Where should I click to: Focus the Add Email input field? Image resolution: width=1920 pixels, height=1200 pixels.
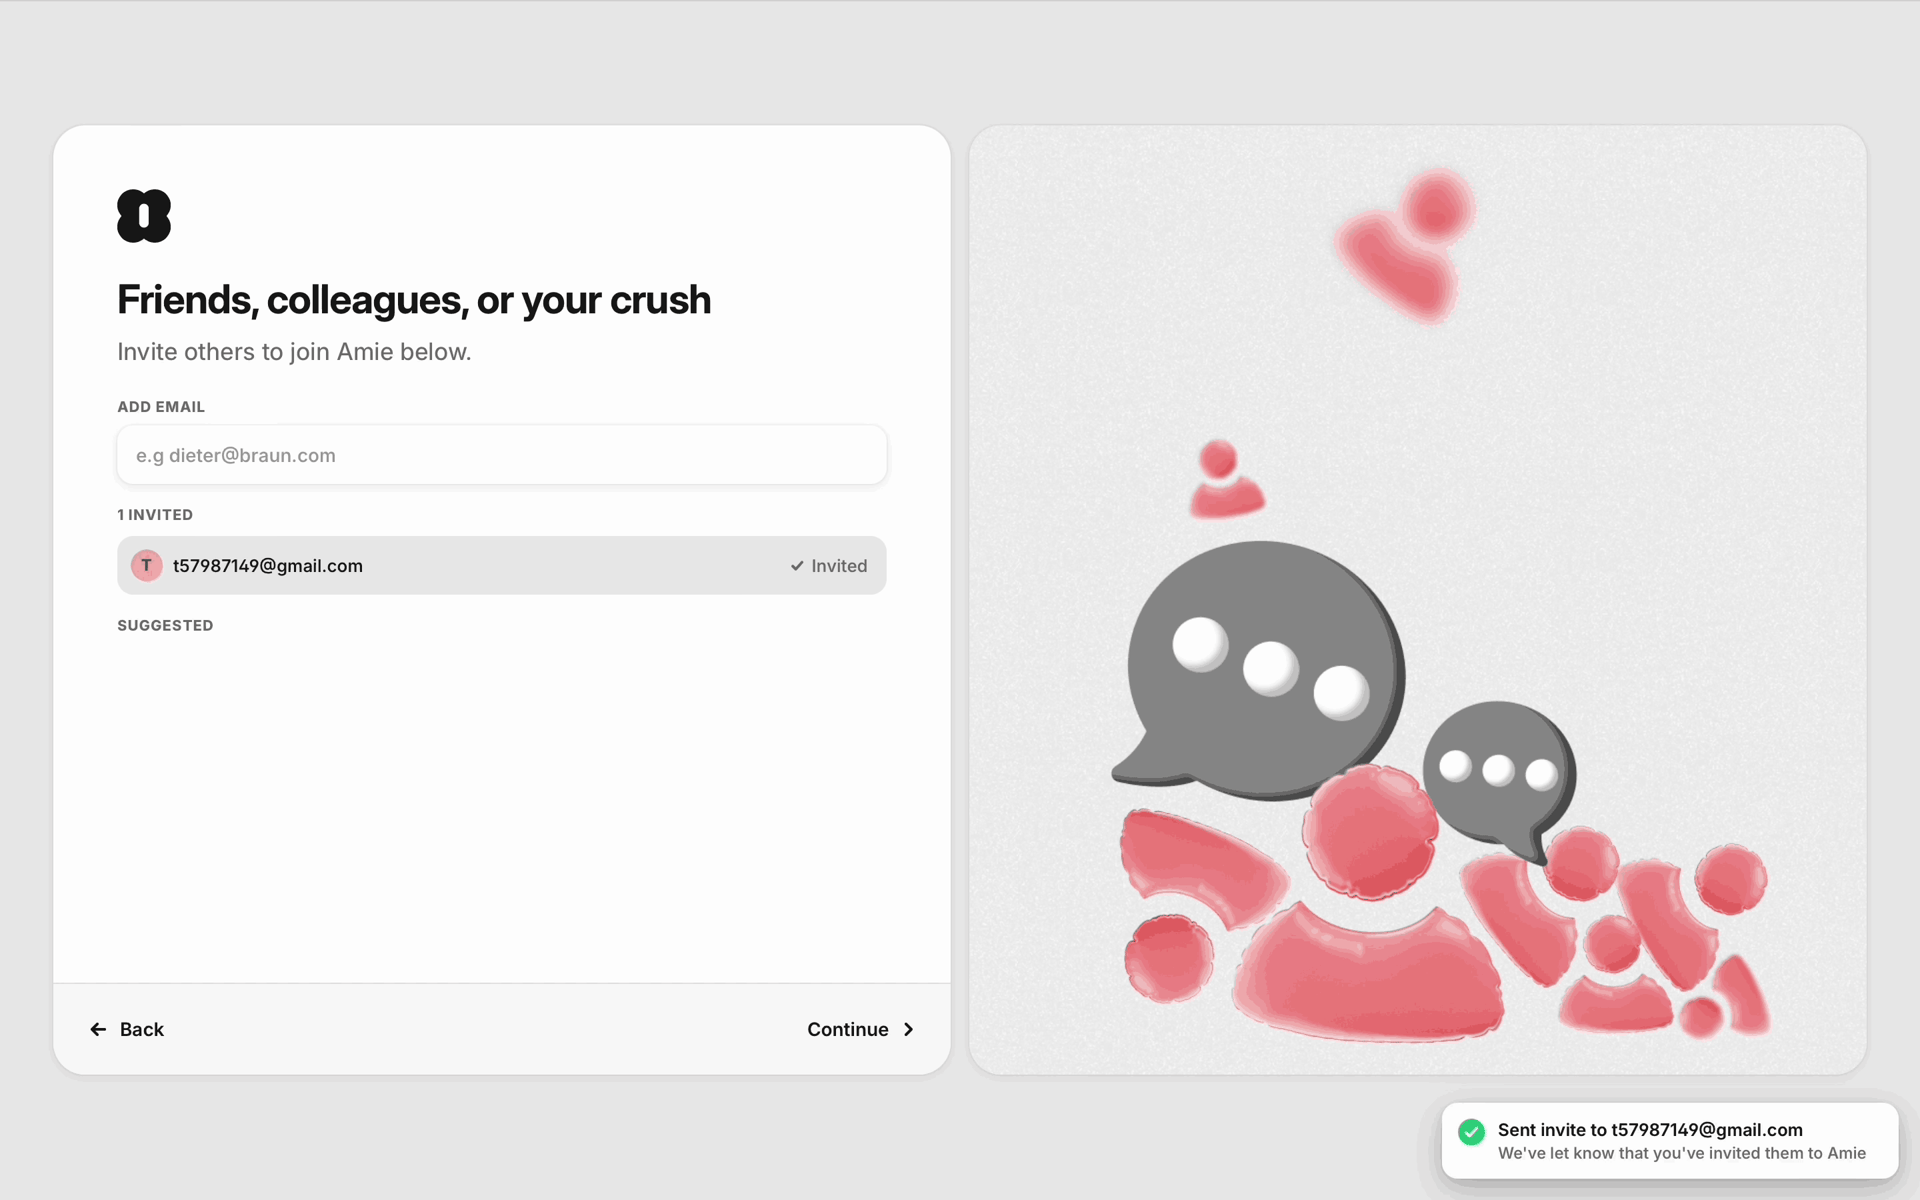point(502,455)
